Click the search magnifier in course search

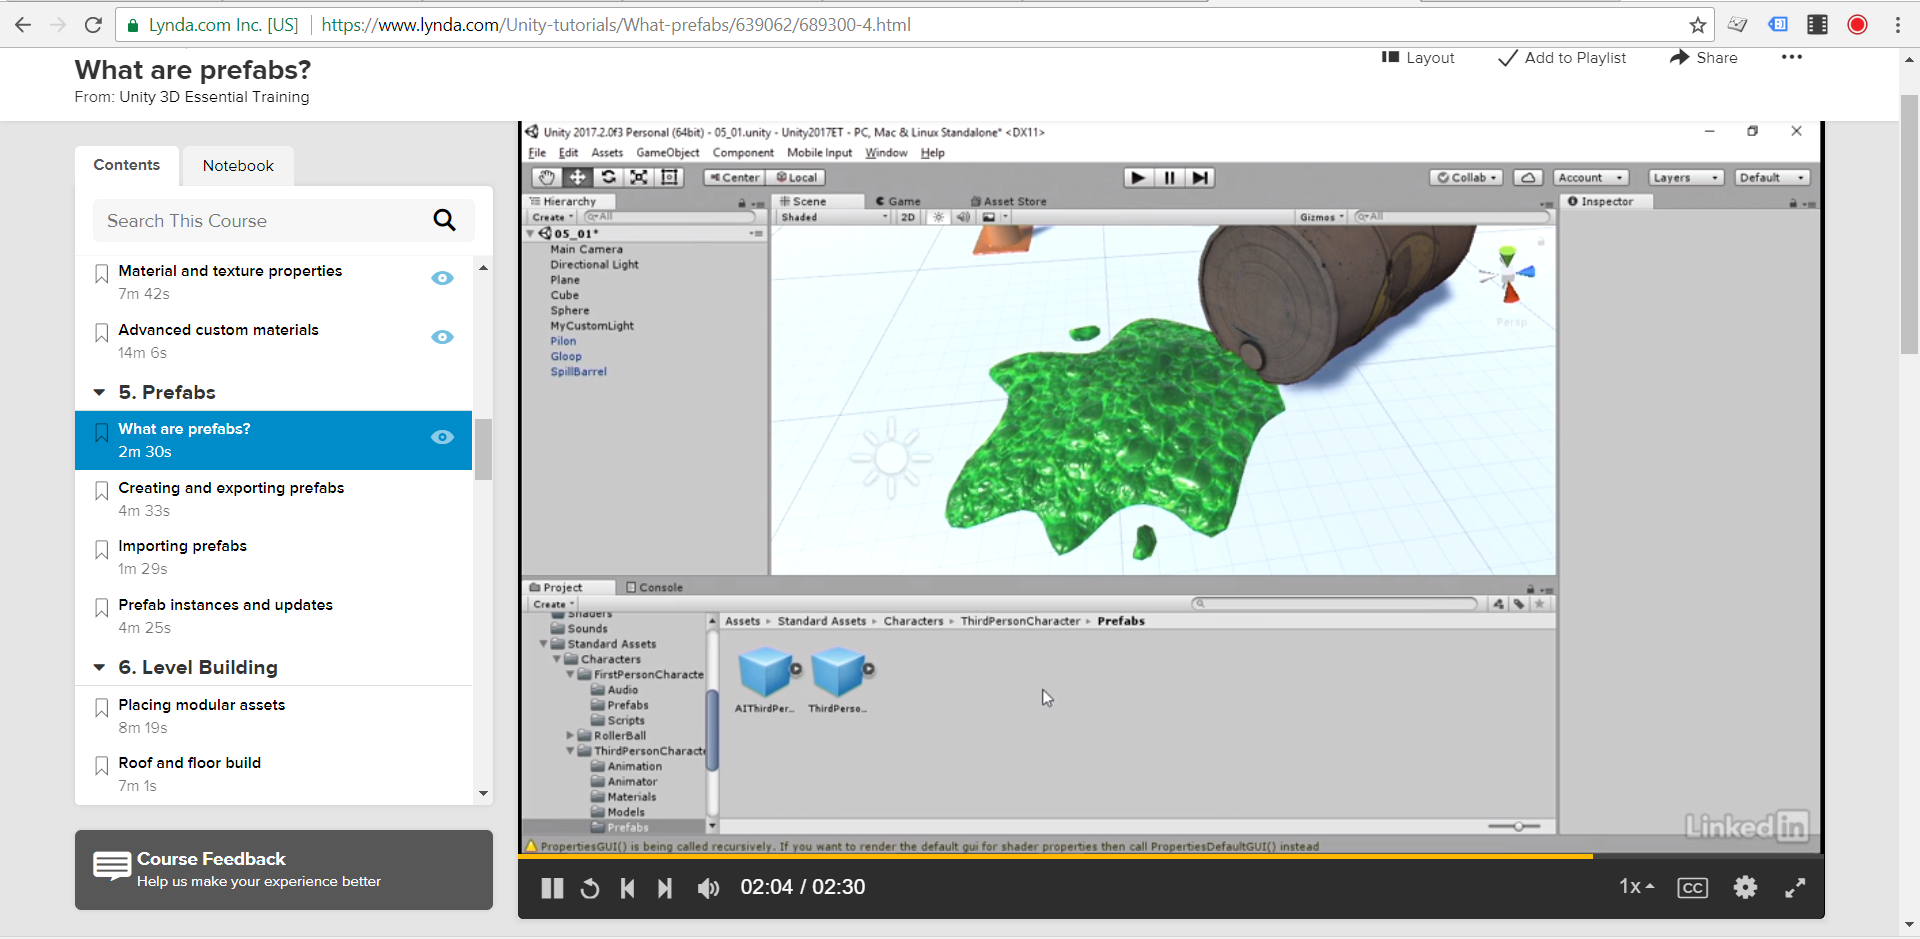point(444,220)
